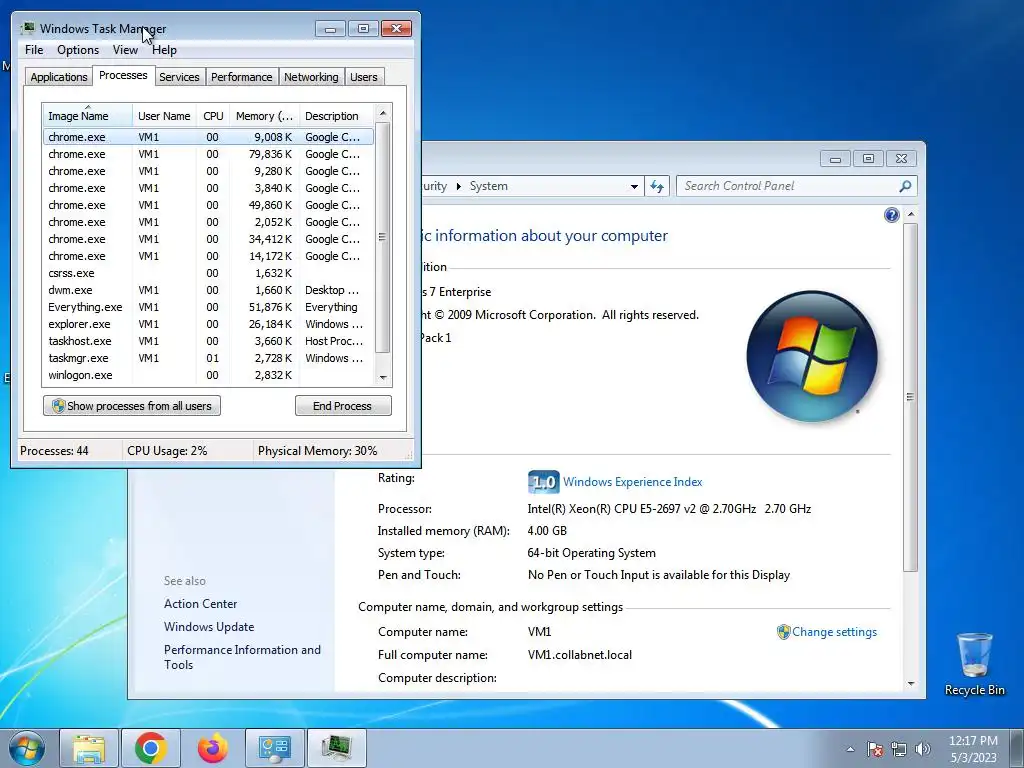Select chrome.exe row using 79,836 K
Viewport: 1024px width, 768px height.
208,154
